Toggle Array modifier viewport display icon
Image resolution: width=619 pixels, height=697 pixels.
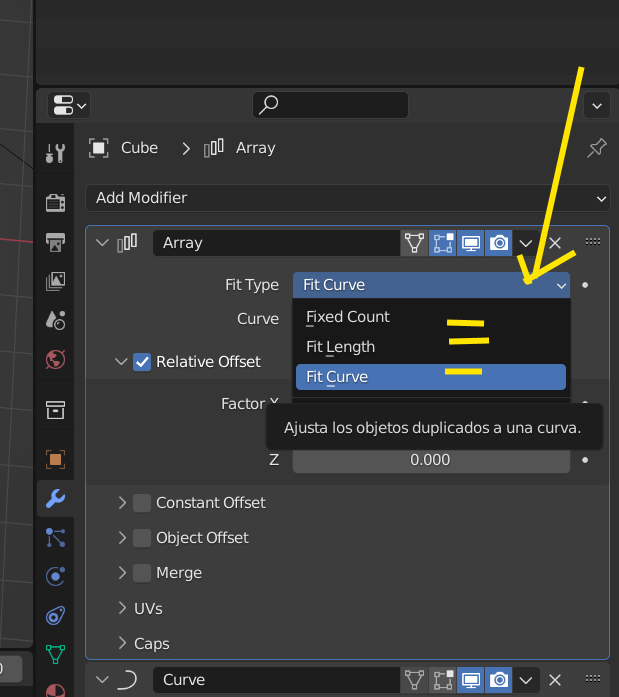click(470, 243)
